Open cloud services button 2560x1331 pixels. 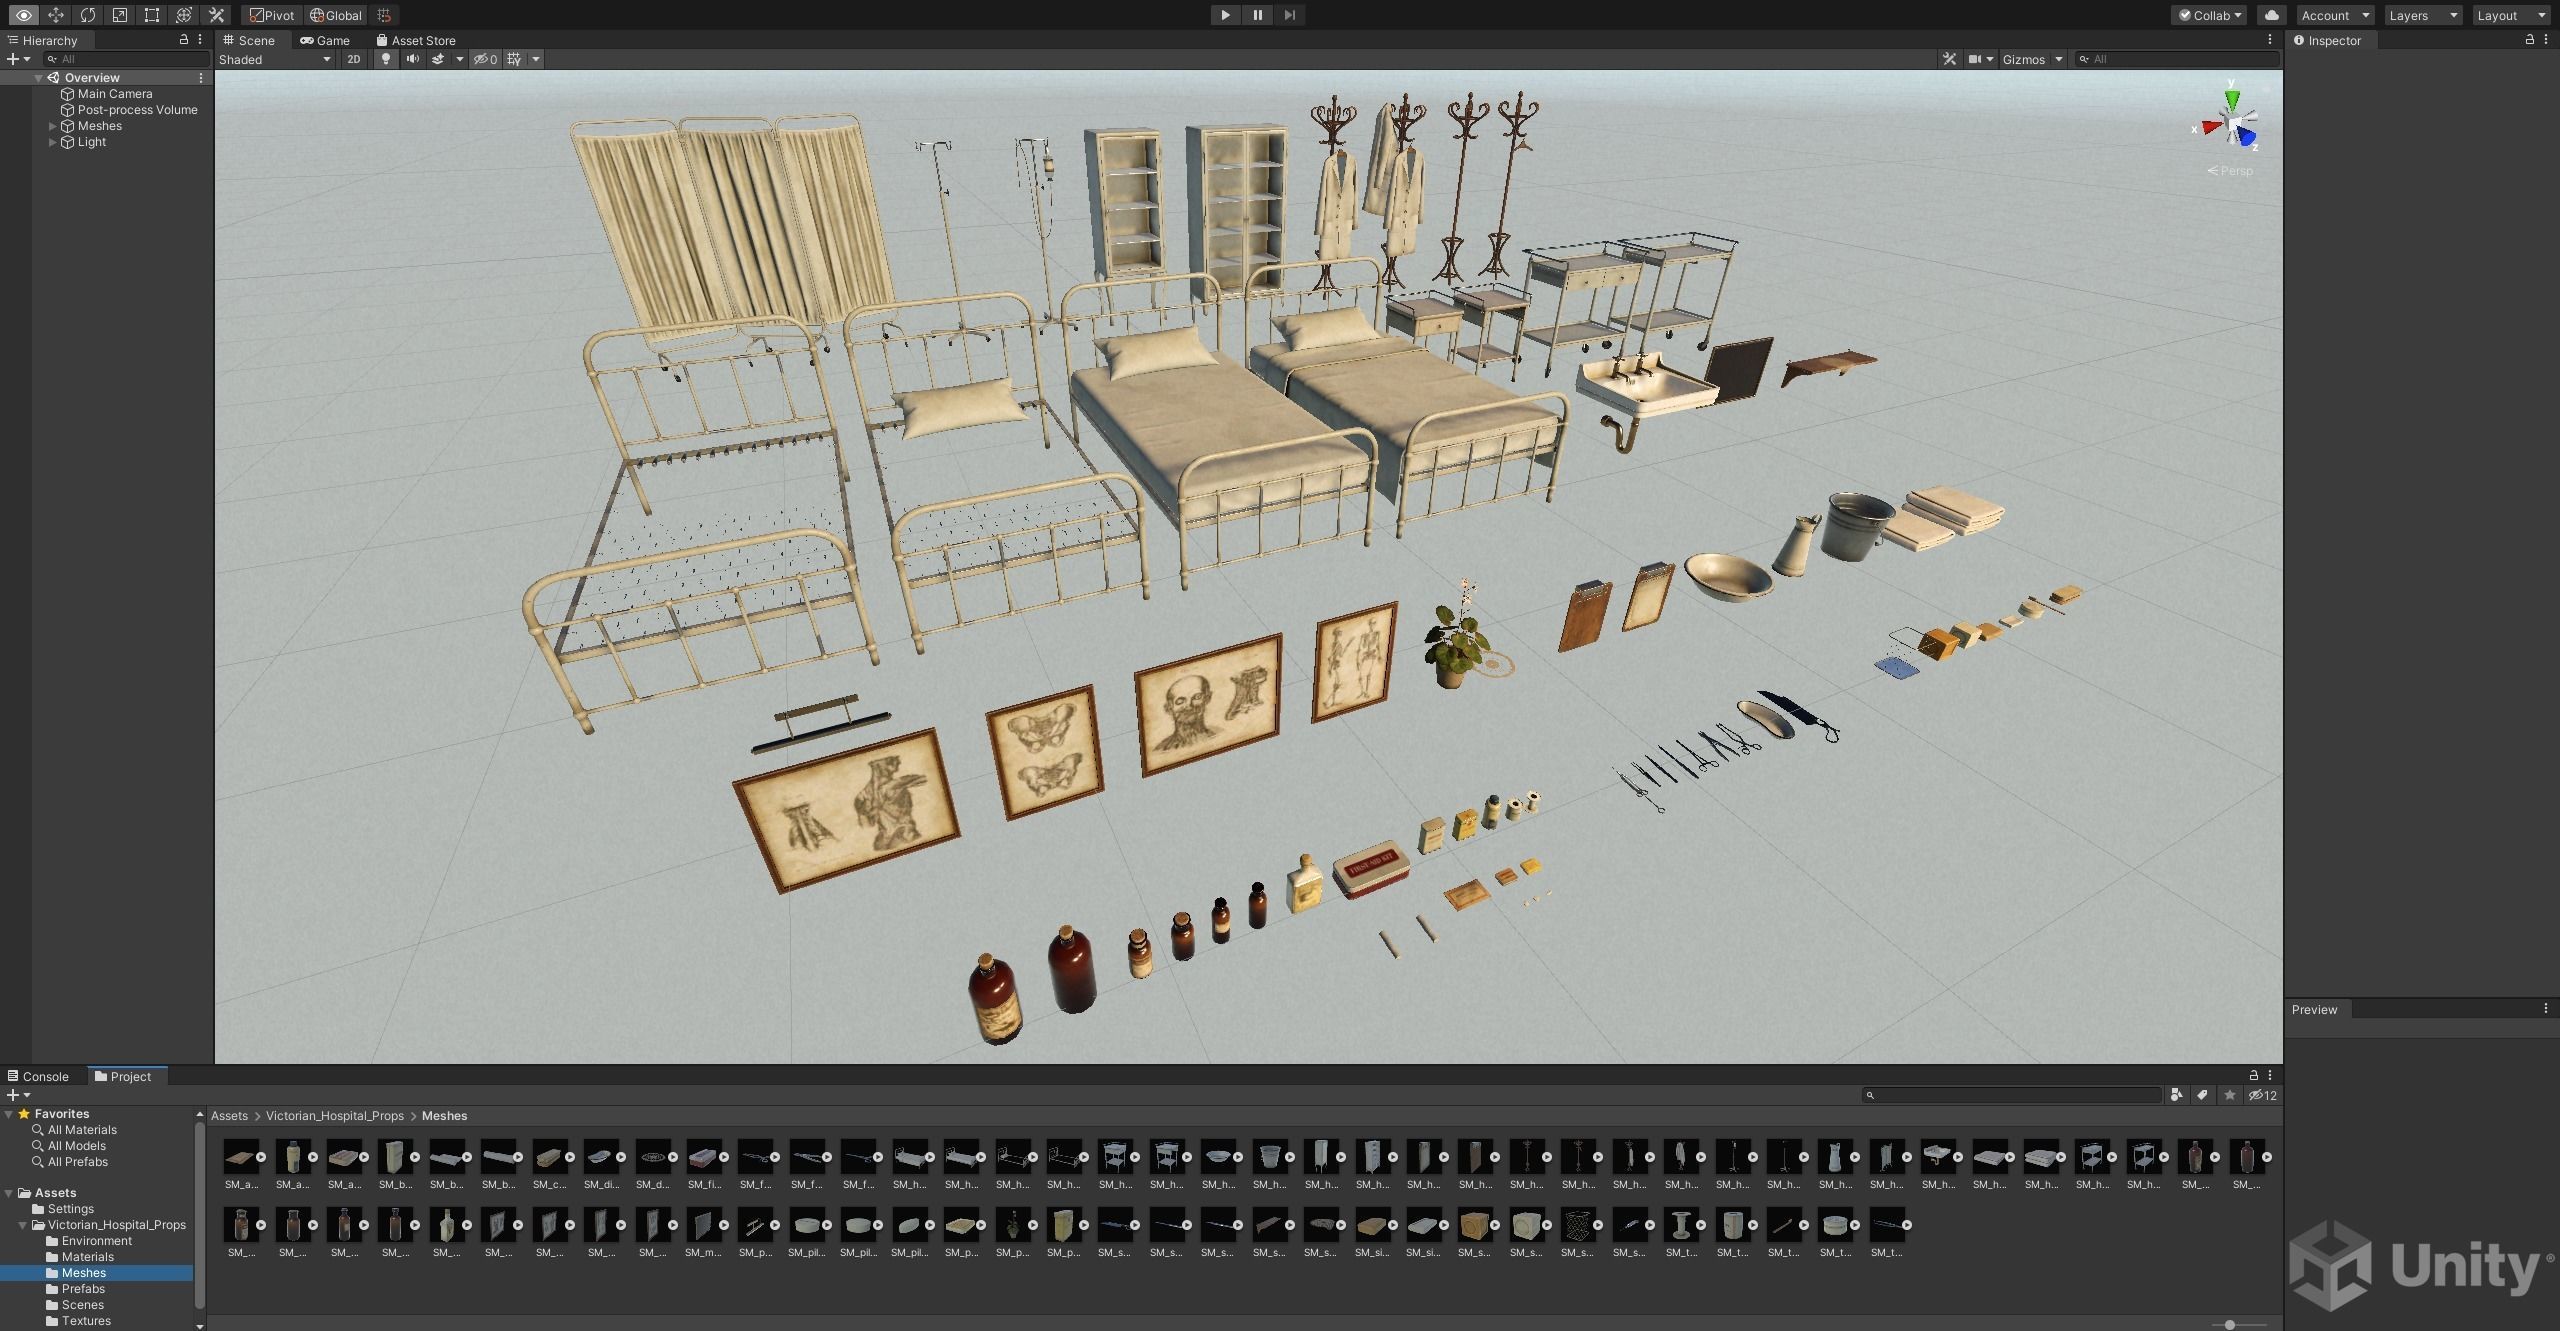coord(2272,15)
